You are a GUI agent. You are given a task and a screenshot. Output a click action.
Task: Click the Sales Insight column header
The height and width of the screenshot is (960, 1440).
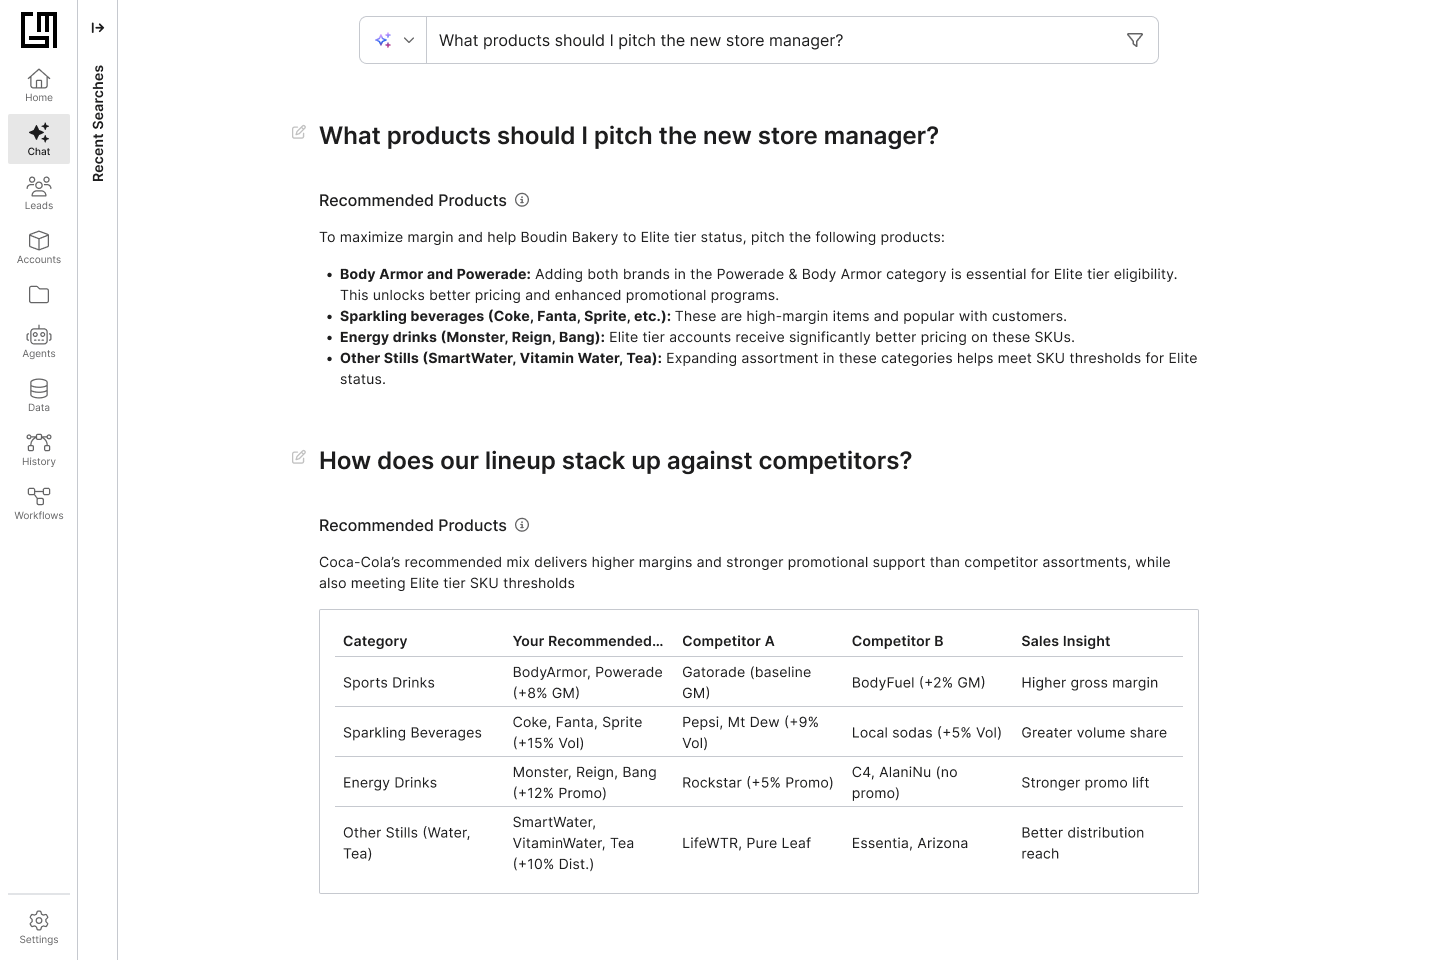pos(1065,641)
